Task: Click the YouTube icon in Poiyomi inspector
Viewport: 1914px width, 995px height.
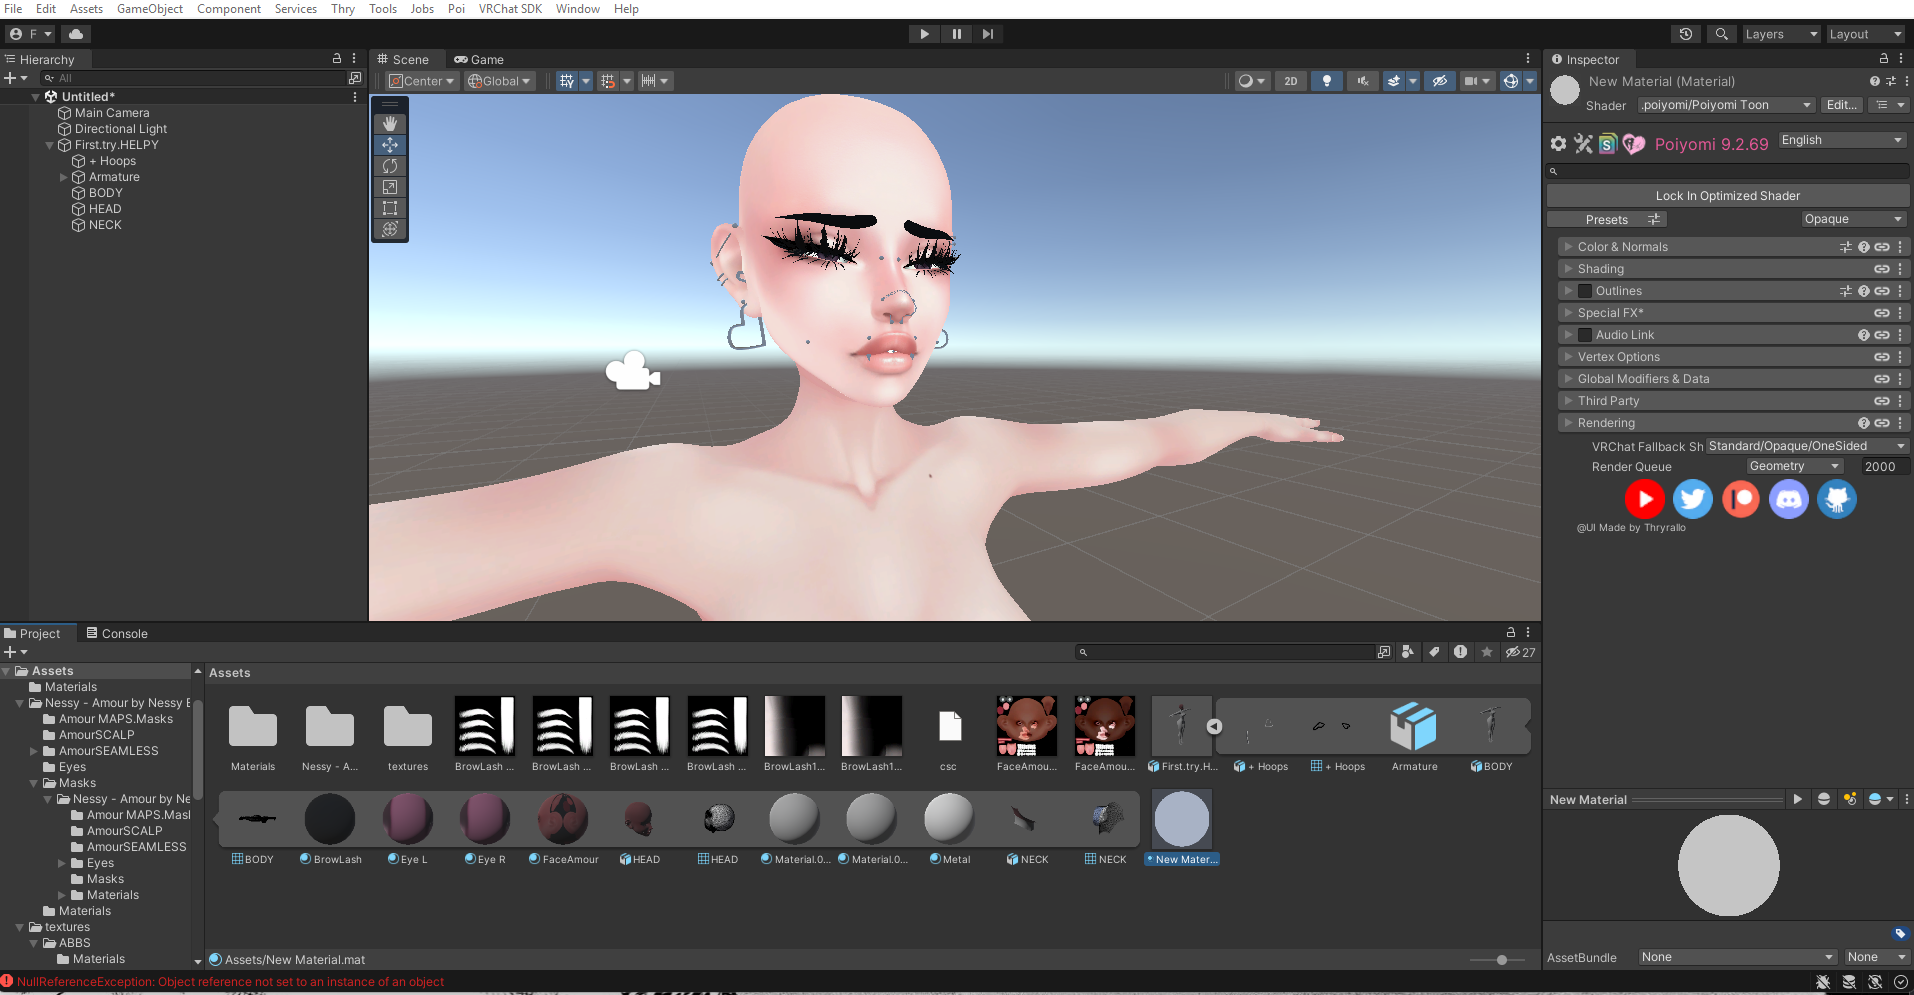Action: tap(1645, 499)
